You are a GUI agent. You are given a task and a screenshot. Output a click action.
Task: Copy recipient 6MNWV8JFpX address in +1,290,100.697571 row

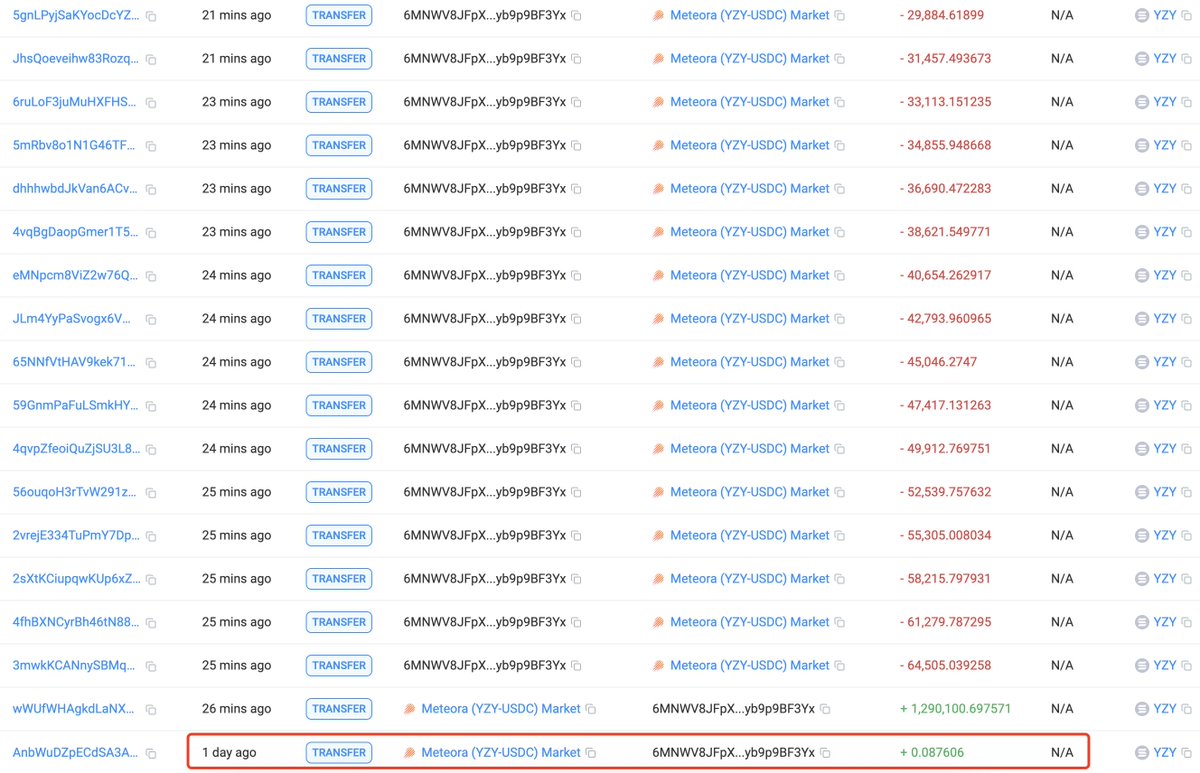click(825, 709)
